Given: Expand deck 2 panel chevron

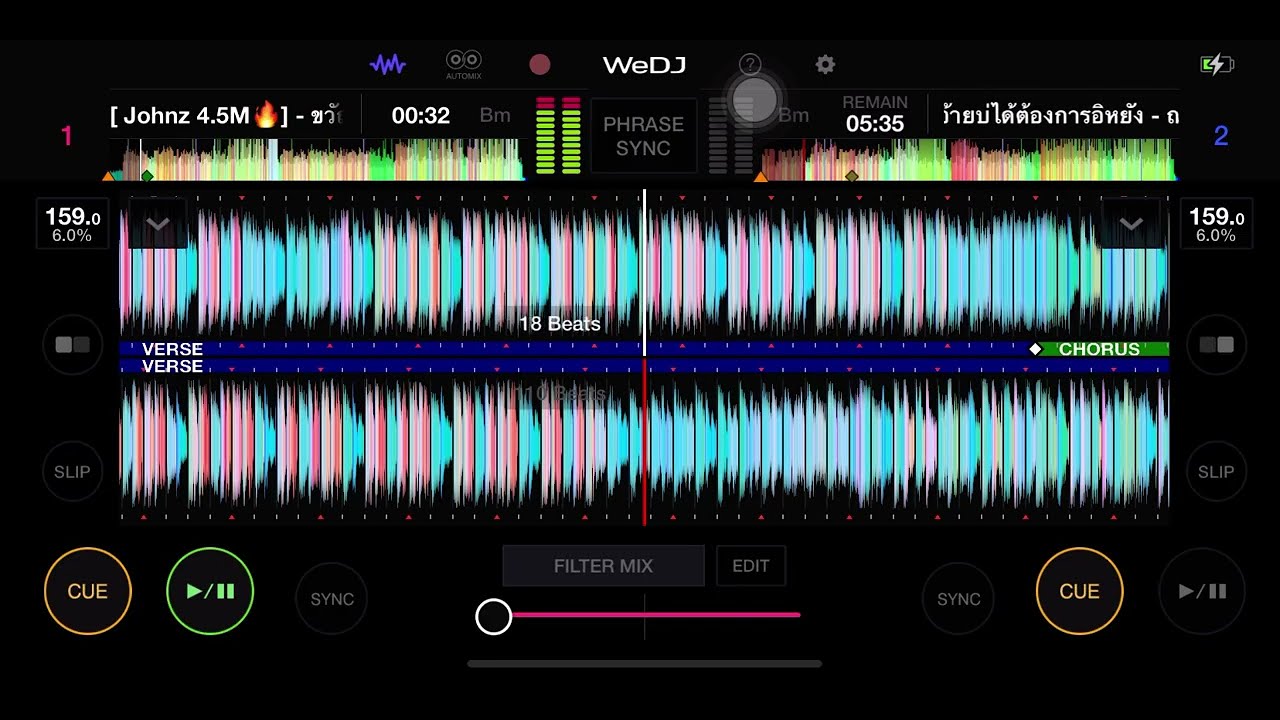Looking at the screenshot, I should pyautogui.click(x=1131, y=224).
